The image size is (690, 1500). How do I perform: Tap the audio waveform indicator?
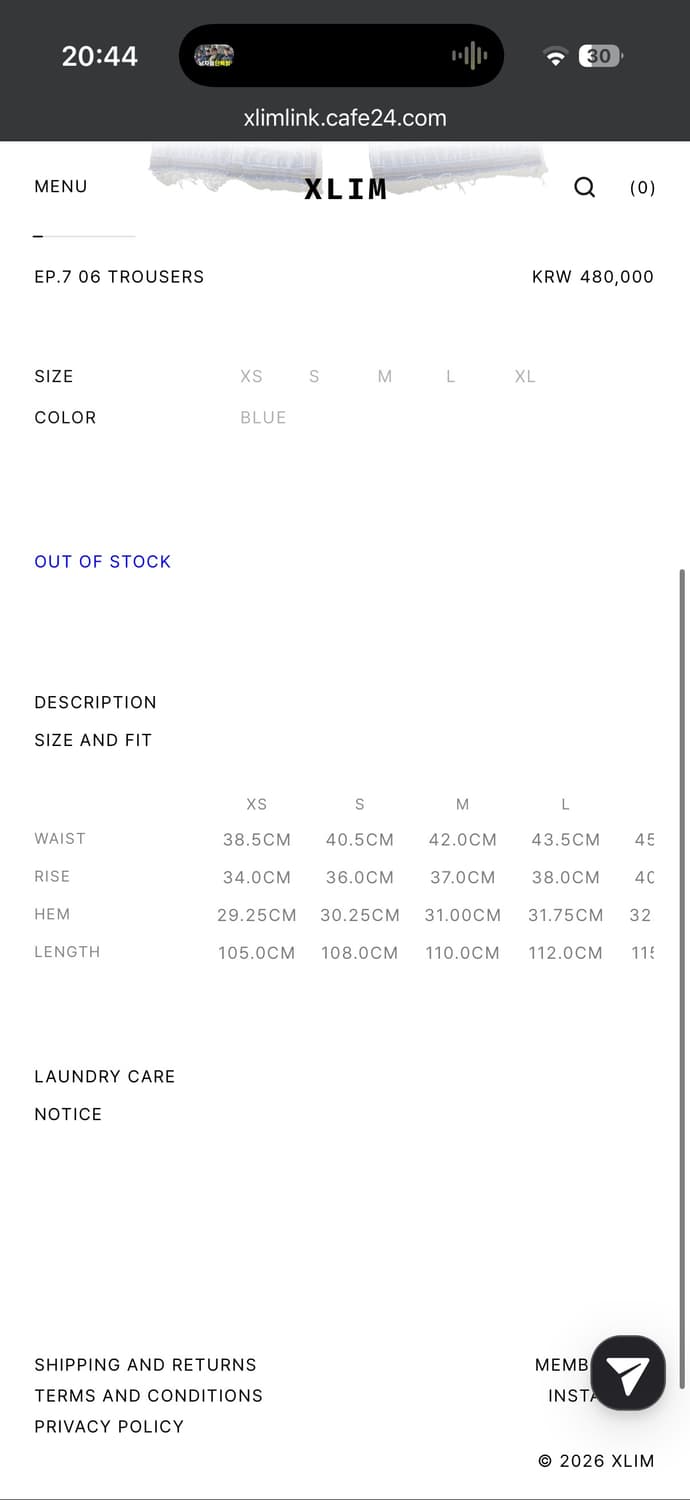469,56
